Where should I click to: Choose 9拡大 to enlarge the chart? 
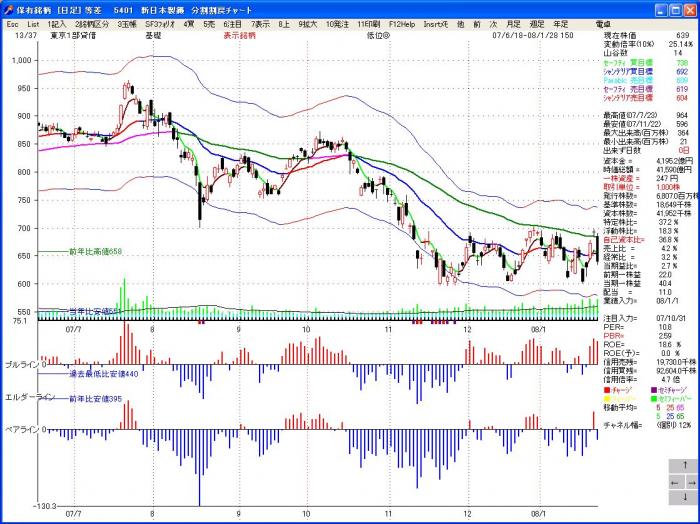click(x=308, y=22)
